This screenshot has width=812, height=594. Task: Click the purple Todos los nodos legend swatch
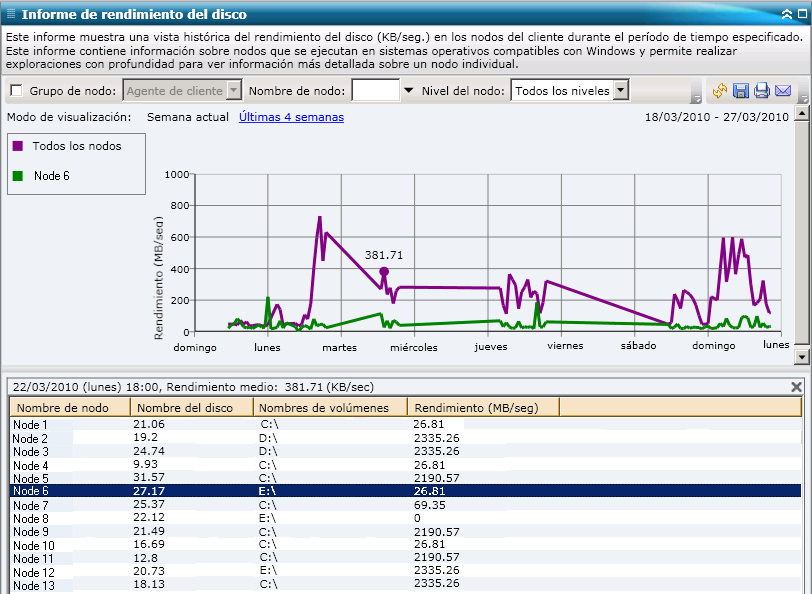18,146
